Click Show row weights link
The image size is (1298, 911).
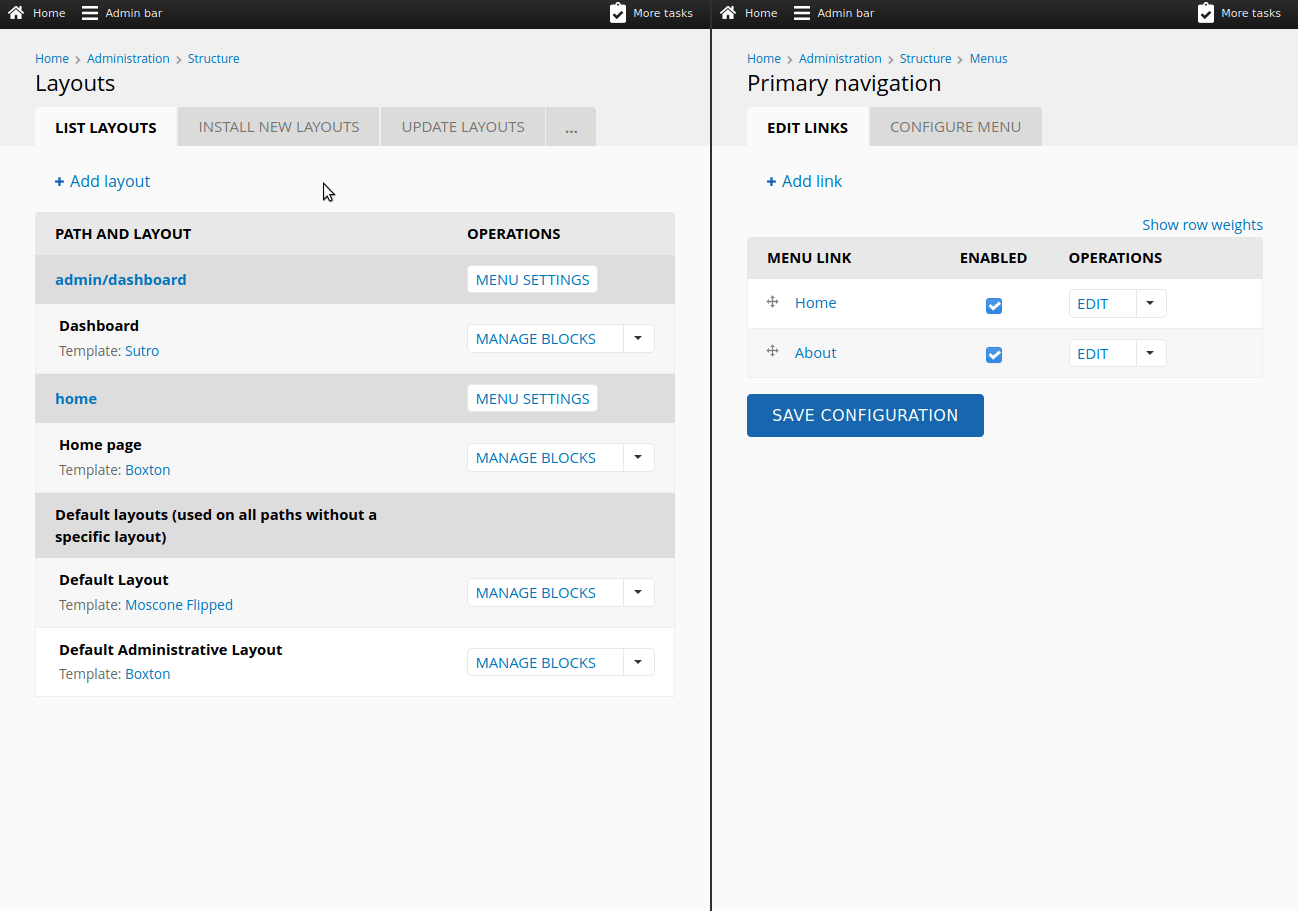click(1202, 225)
